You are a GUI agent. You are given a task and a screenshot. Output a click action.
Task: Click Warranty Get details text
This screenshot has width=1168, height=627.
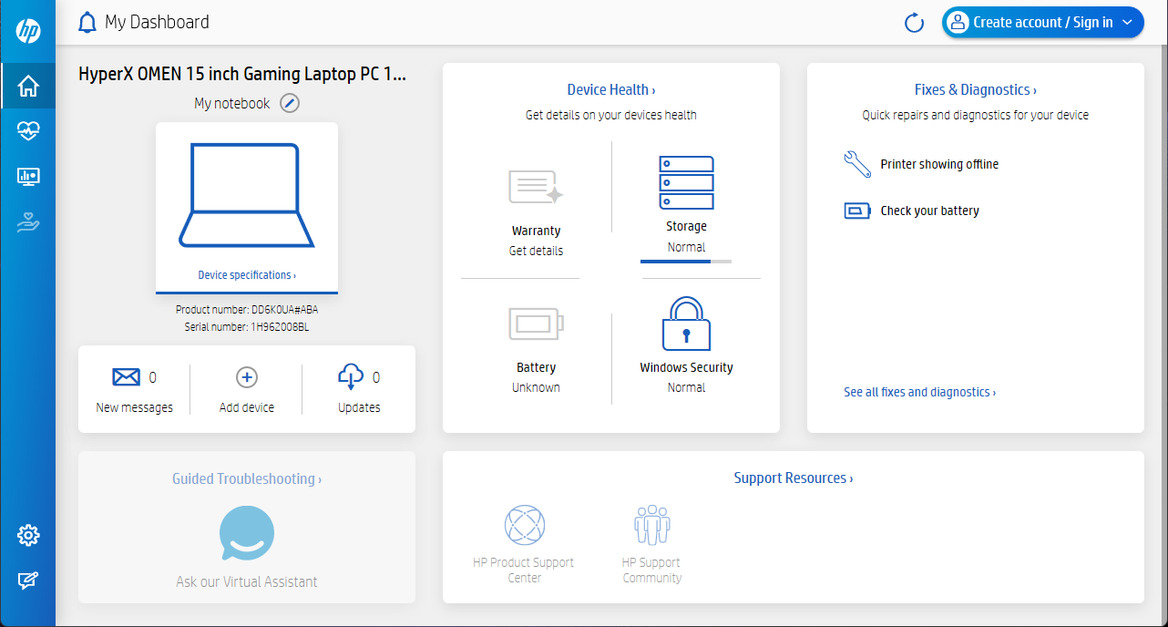[536, 250]
